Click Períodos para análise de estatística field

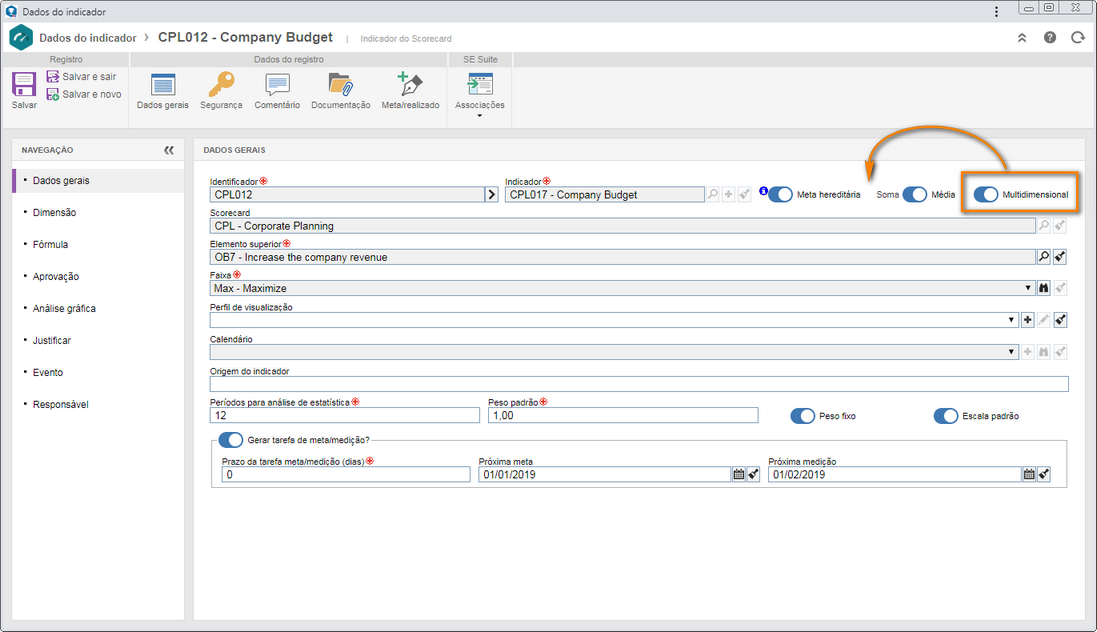click(x=344, y=416)
